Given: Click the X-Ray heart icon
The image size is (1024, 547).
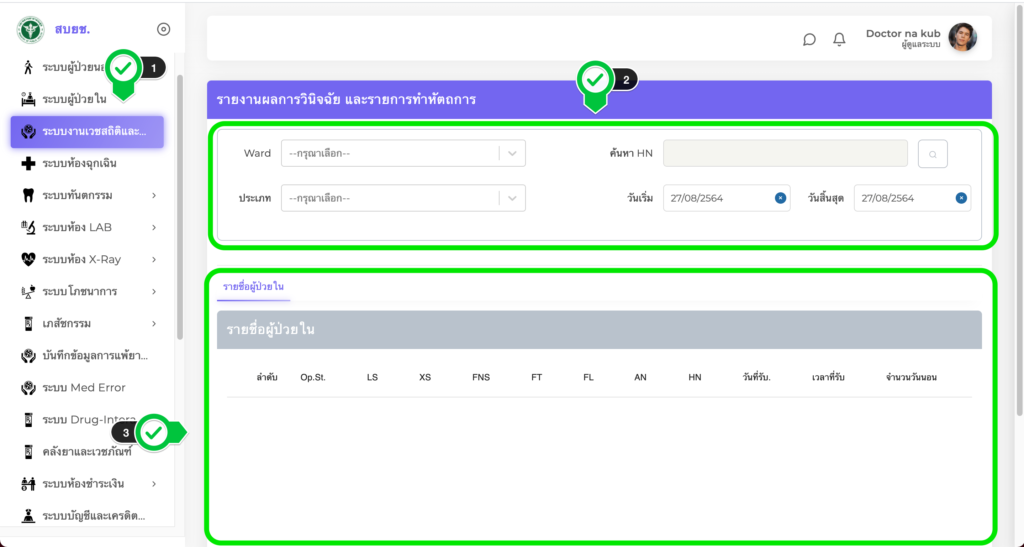Looking at the screenshot, I should [x=28, y=259].
